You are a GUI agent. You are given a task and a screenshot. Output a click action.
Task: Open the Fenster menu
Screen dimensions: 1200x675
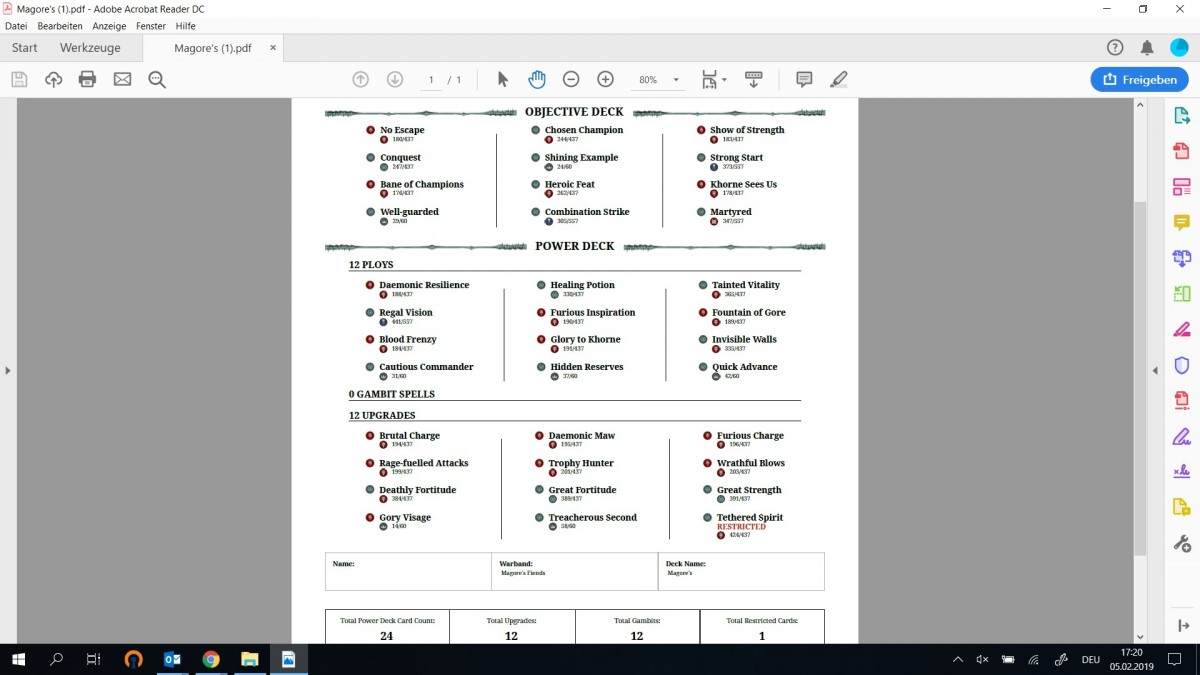coord(151,26)
